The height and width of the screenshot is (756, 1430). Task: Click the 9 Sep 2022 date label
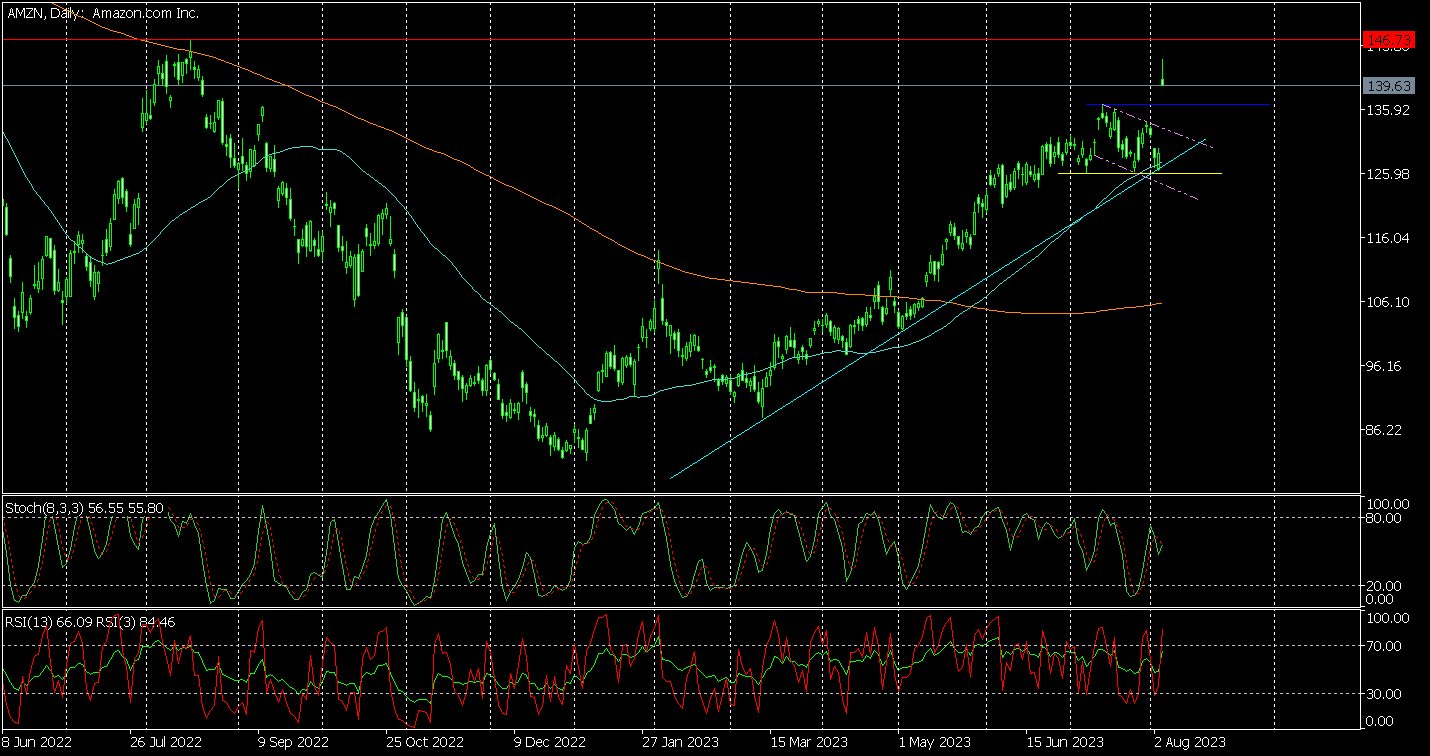[293, 742]
